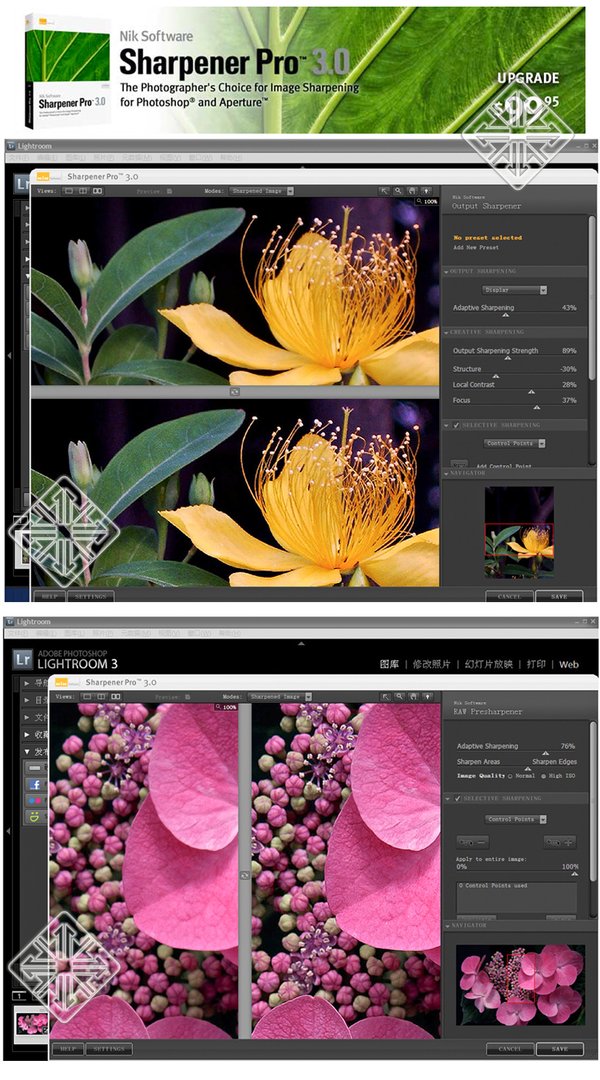This screenshot has width=600, height=1080.
Task: Click Apply to entire image slider handle
Action: pos(574,874)
